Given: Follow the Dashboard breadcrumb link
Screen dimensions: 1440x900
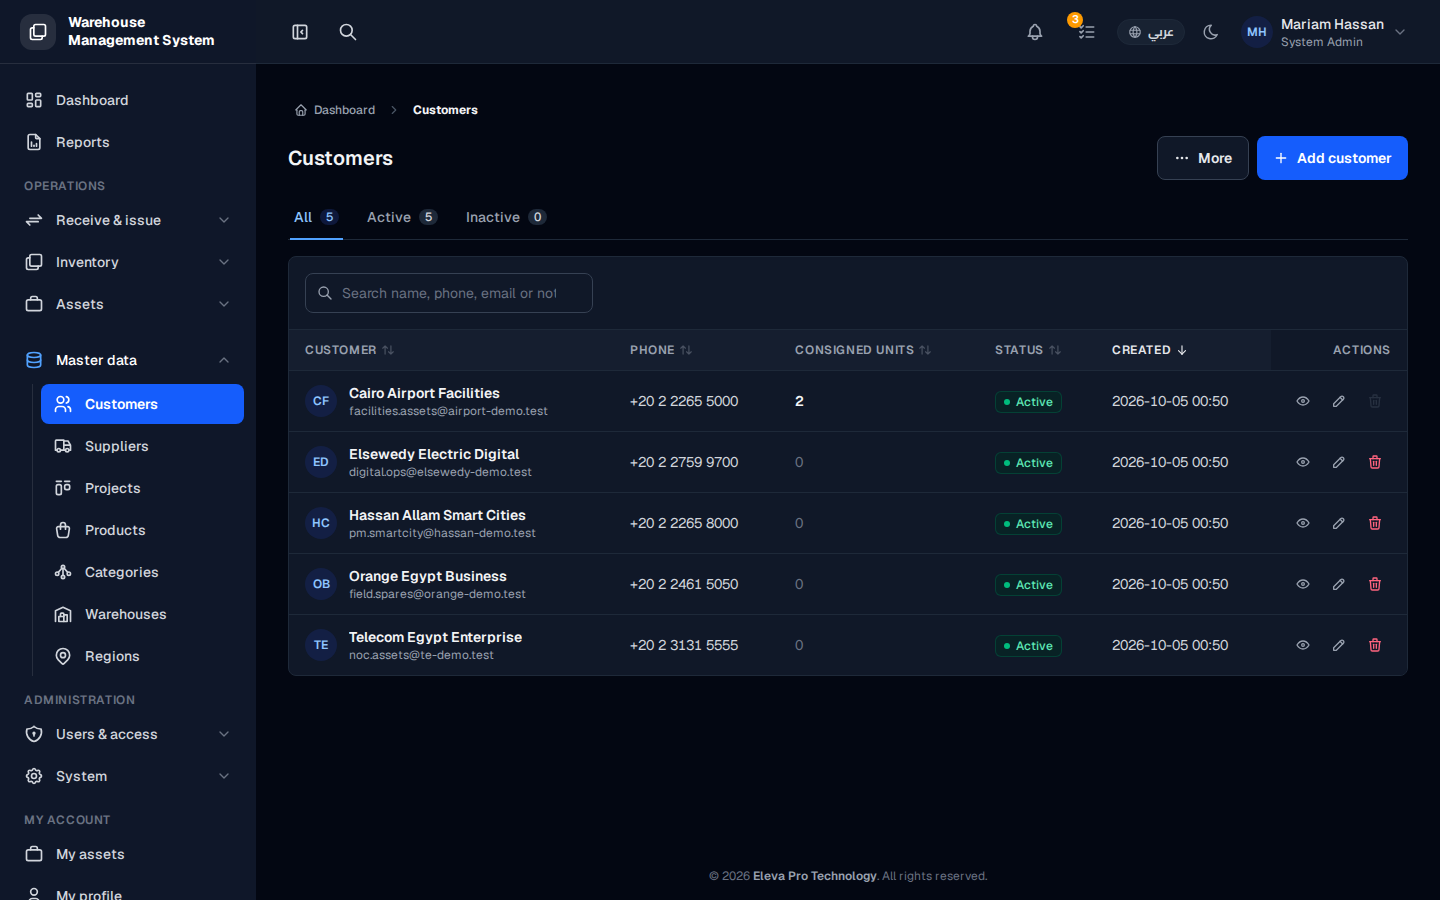Looking at the screenshot, I should [x=335, y=110].
